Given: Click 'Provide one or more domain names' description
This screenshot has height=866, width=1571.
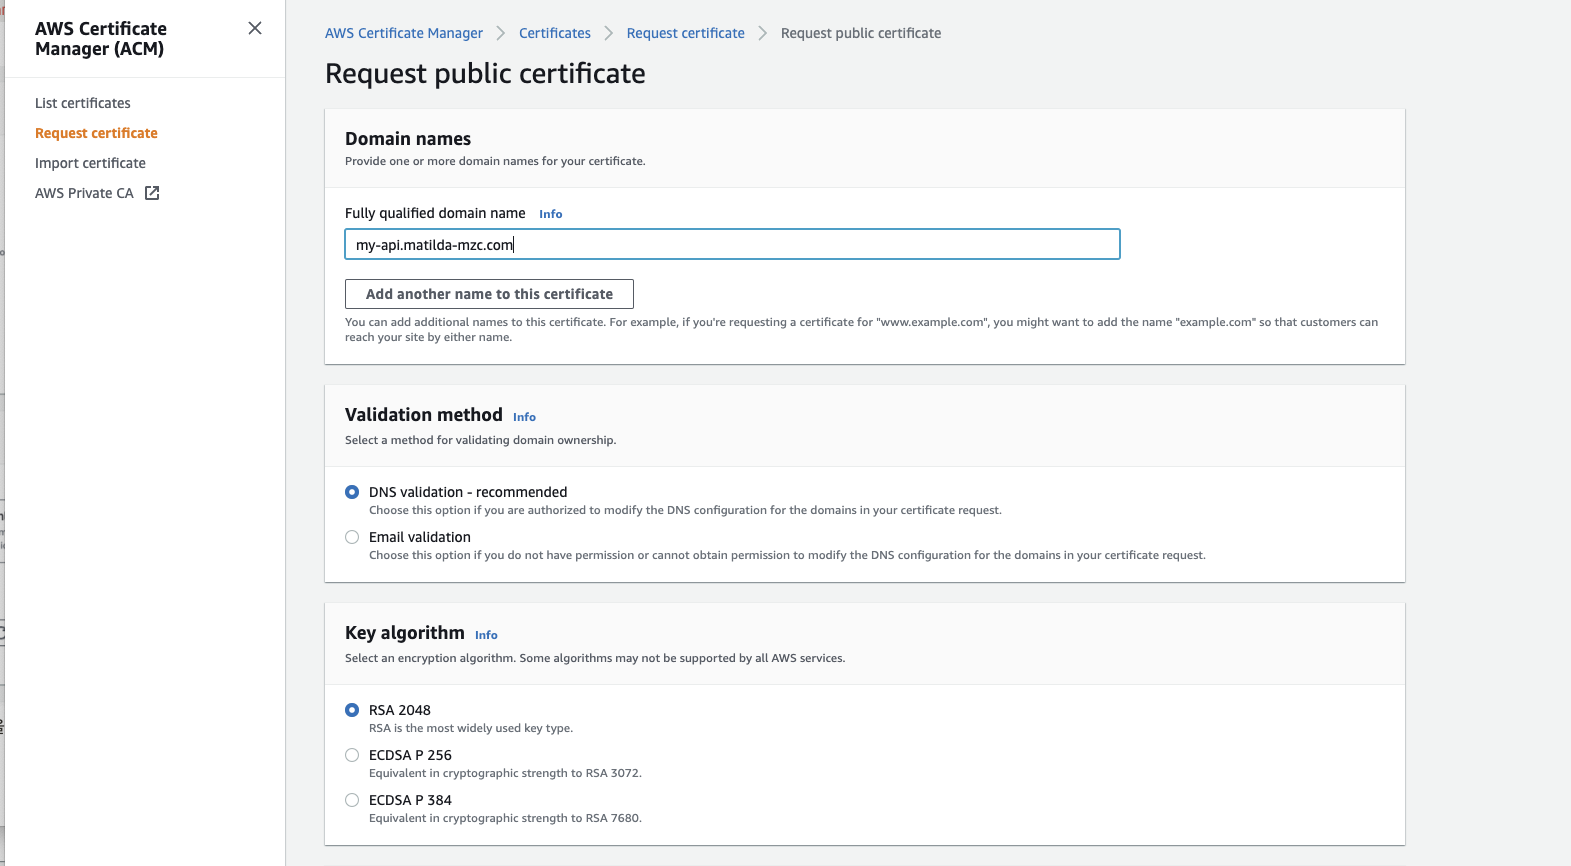Looking at the screenshot, I should 495,161.
